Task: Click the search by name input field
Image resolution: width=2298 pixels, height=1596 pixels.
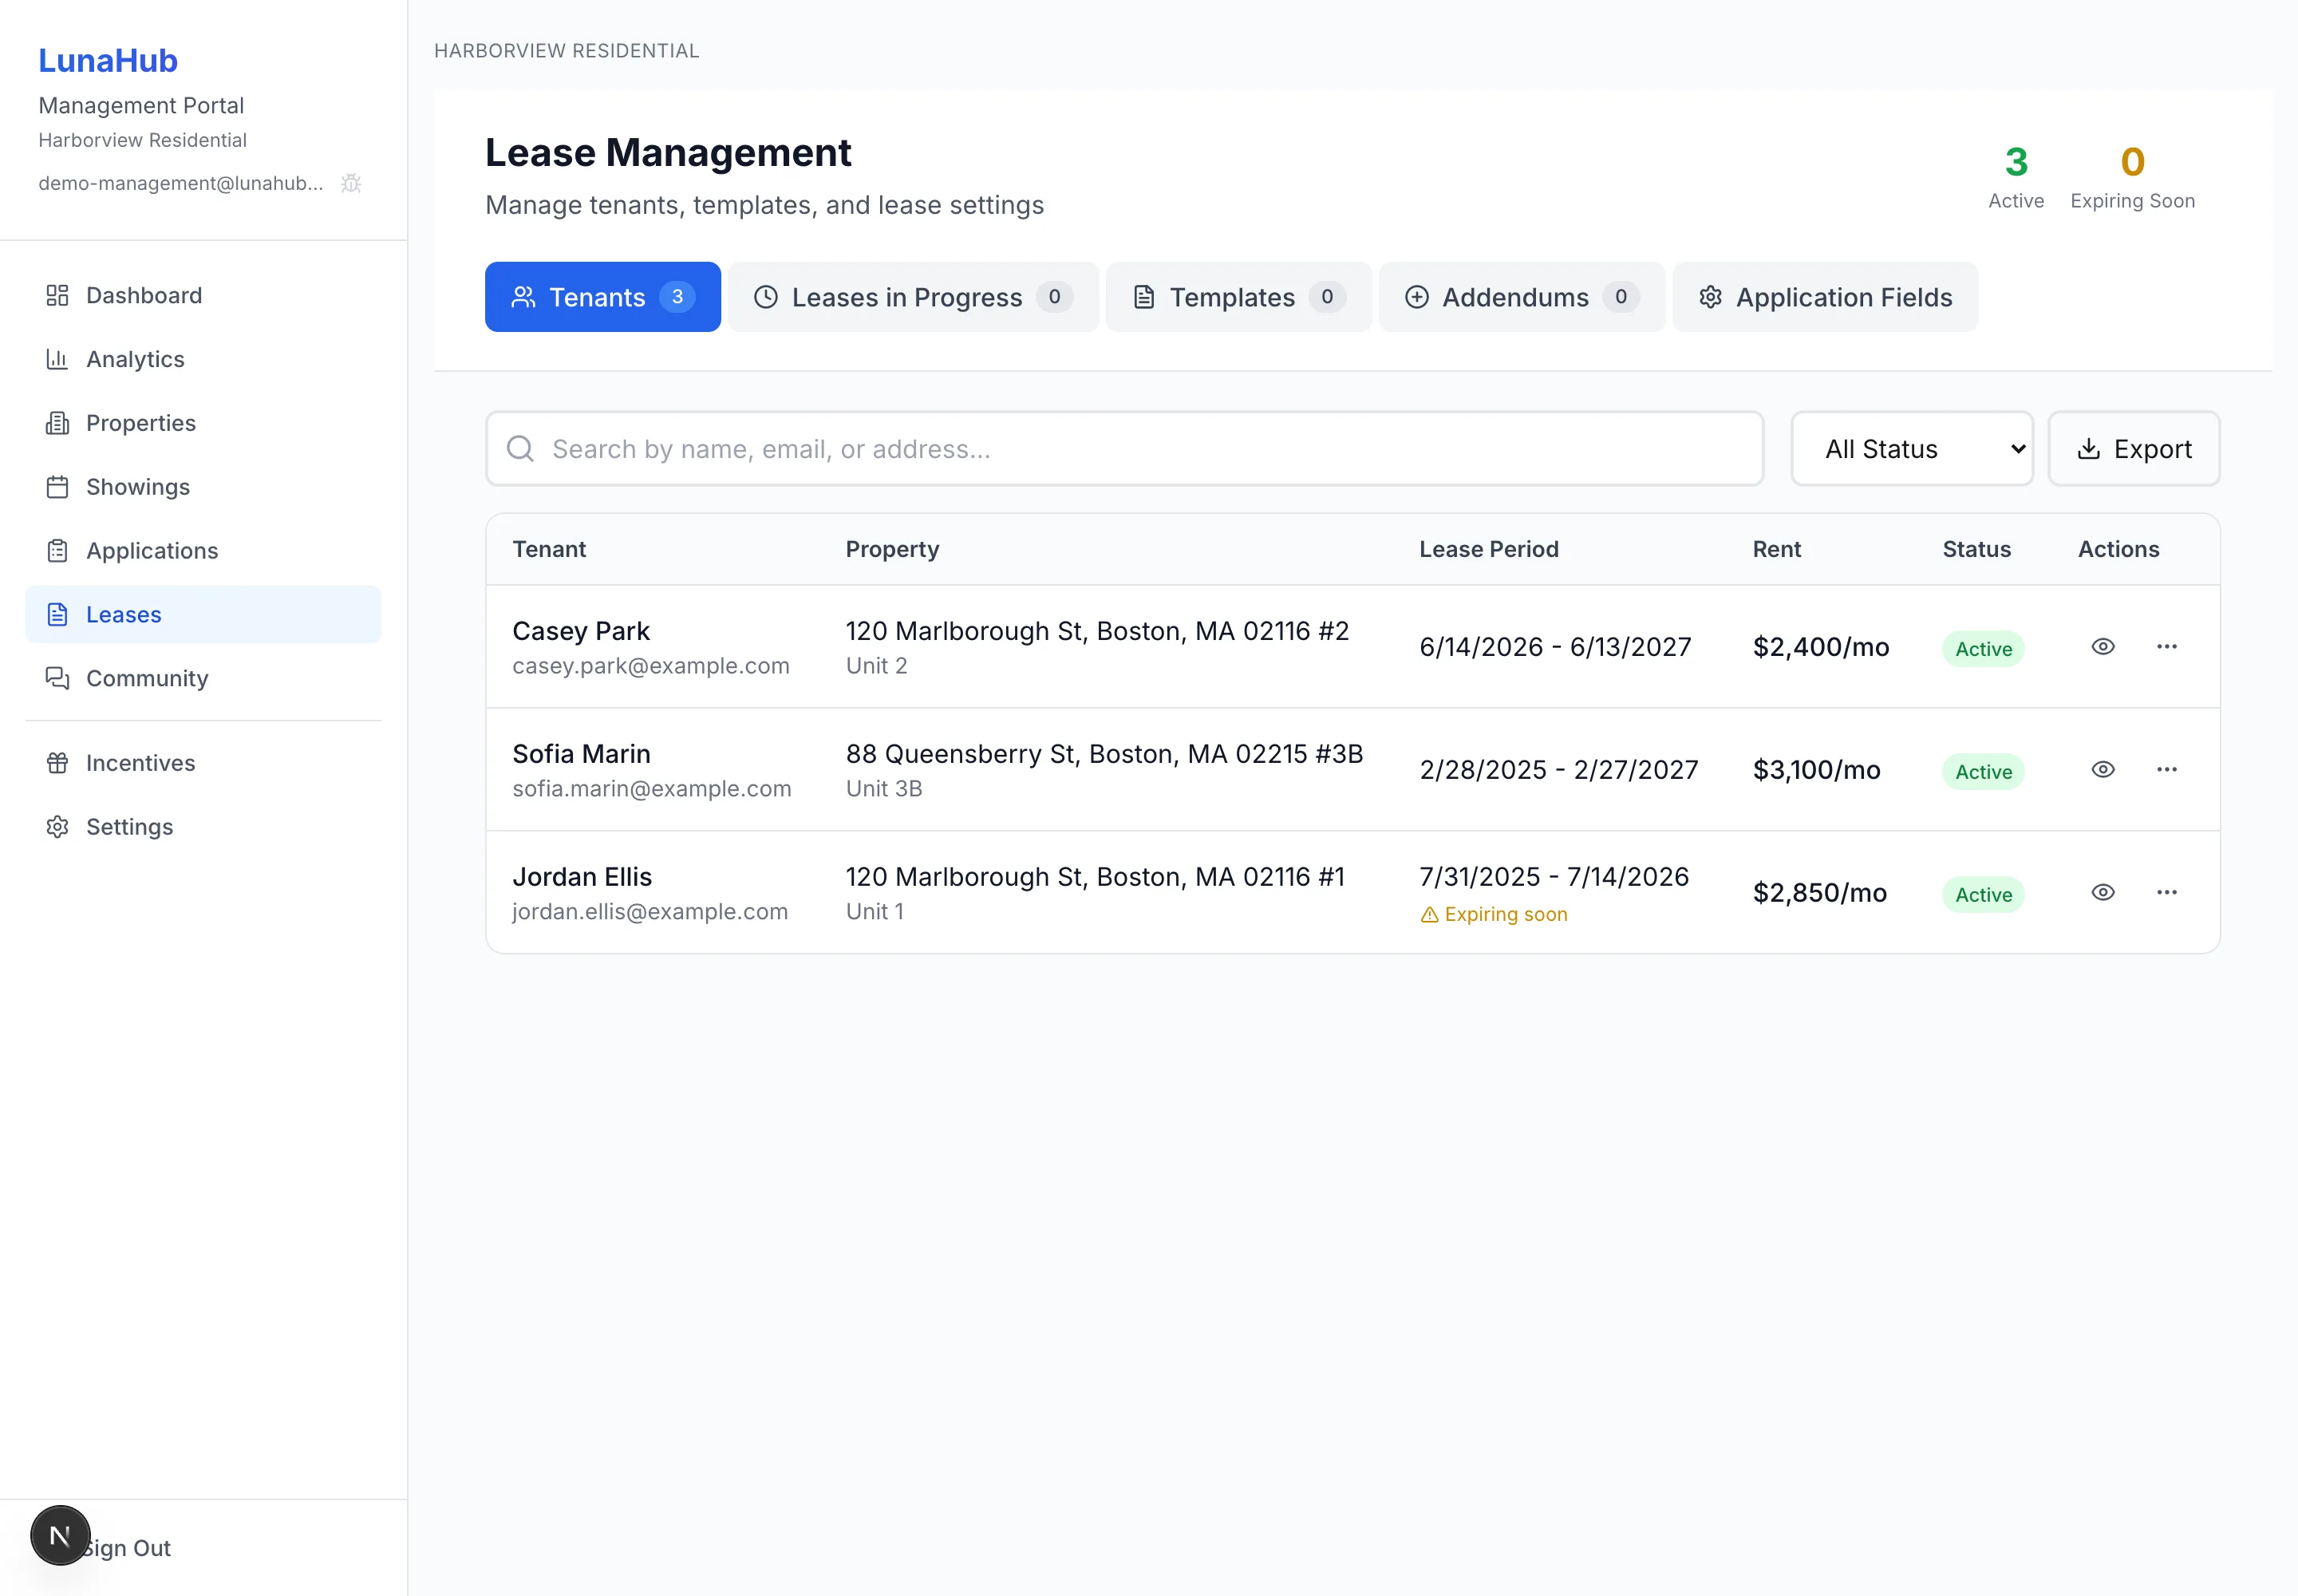Action: [x=1124, y=449]
